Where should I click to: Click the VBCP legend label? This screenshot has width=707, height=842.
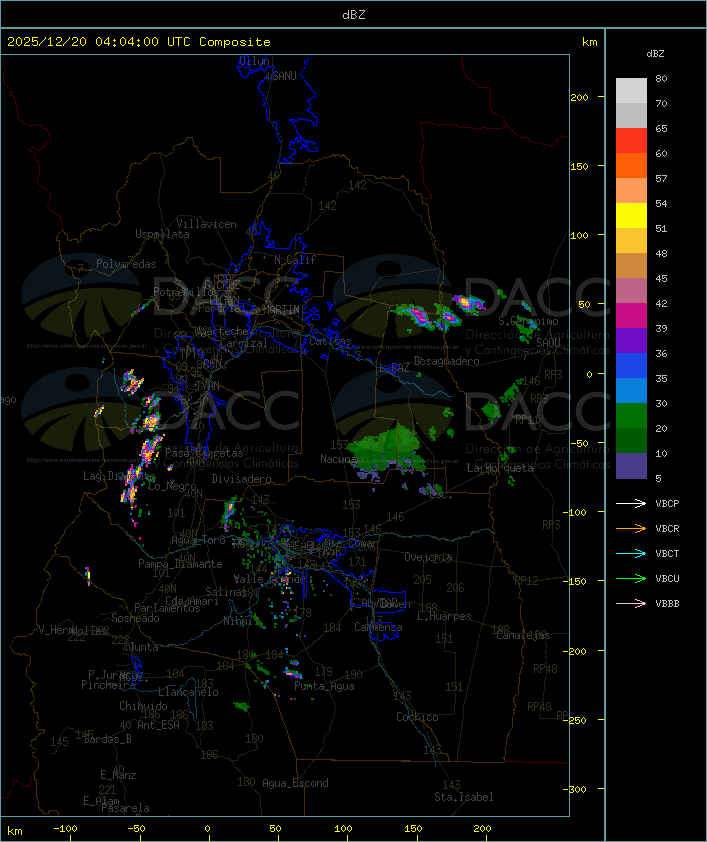point(667,504)
